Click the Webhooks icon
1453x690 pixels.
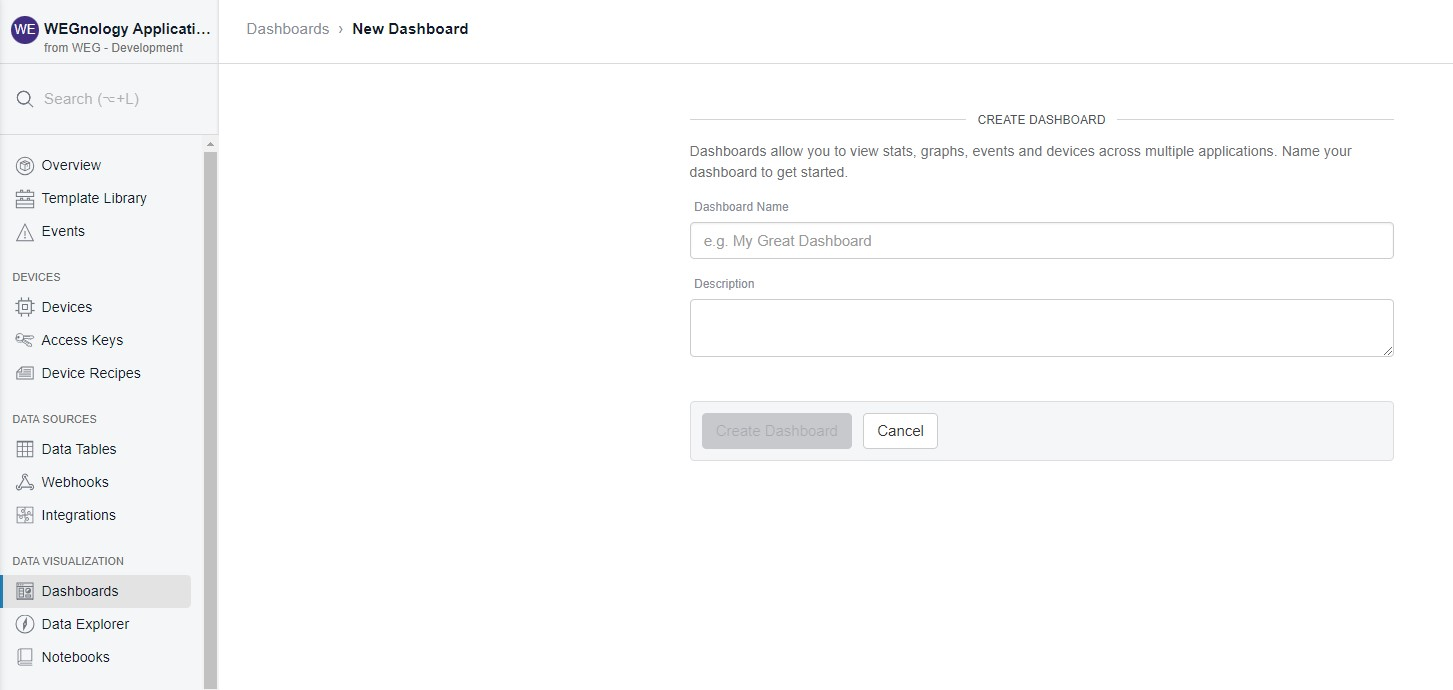pos(25,482)
